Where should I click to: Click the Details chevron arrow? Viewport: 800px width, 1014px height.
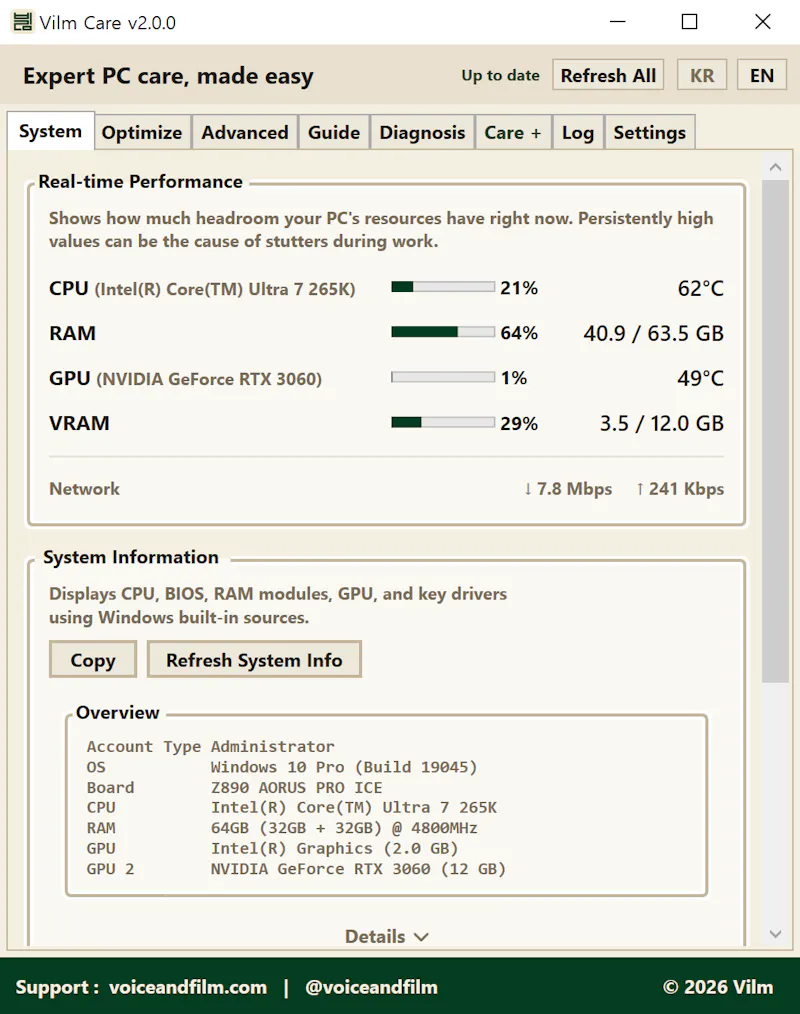coord(422,937)
